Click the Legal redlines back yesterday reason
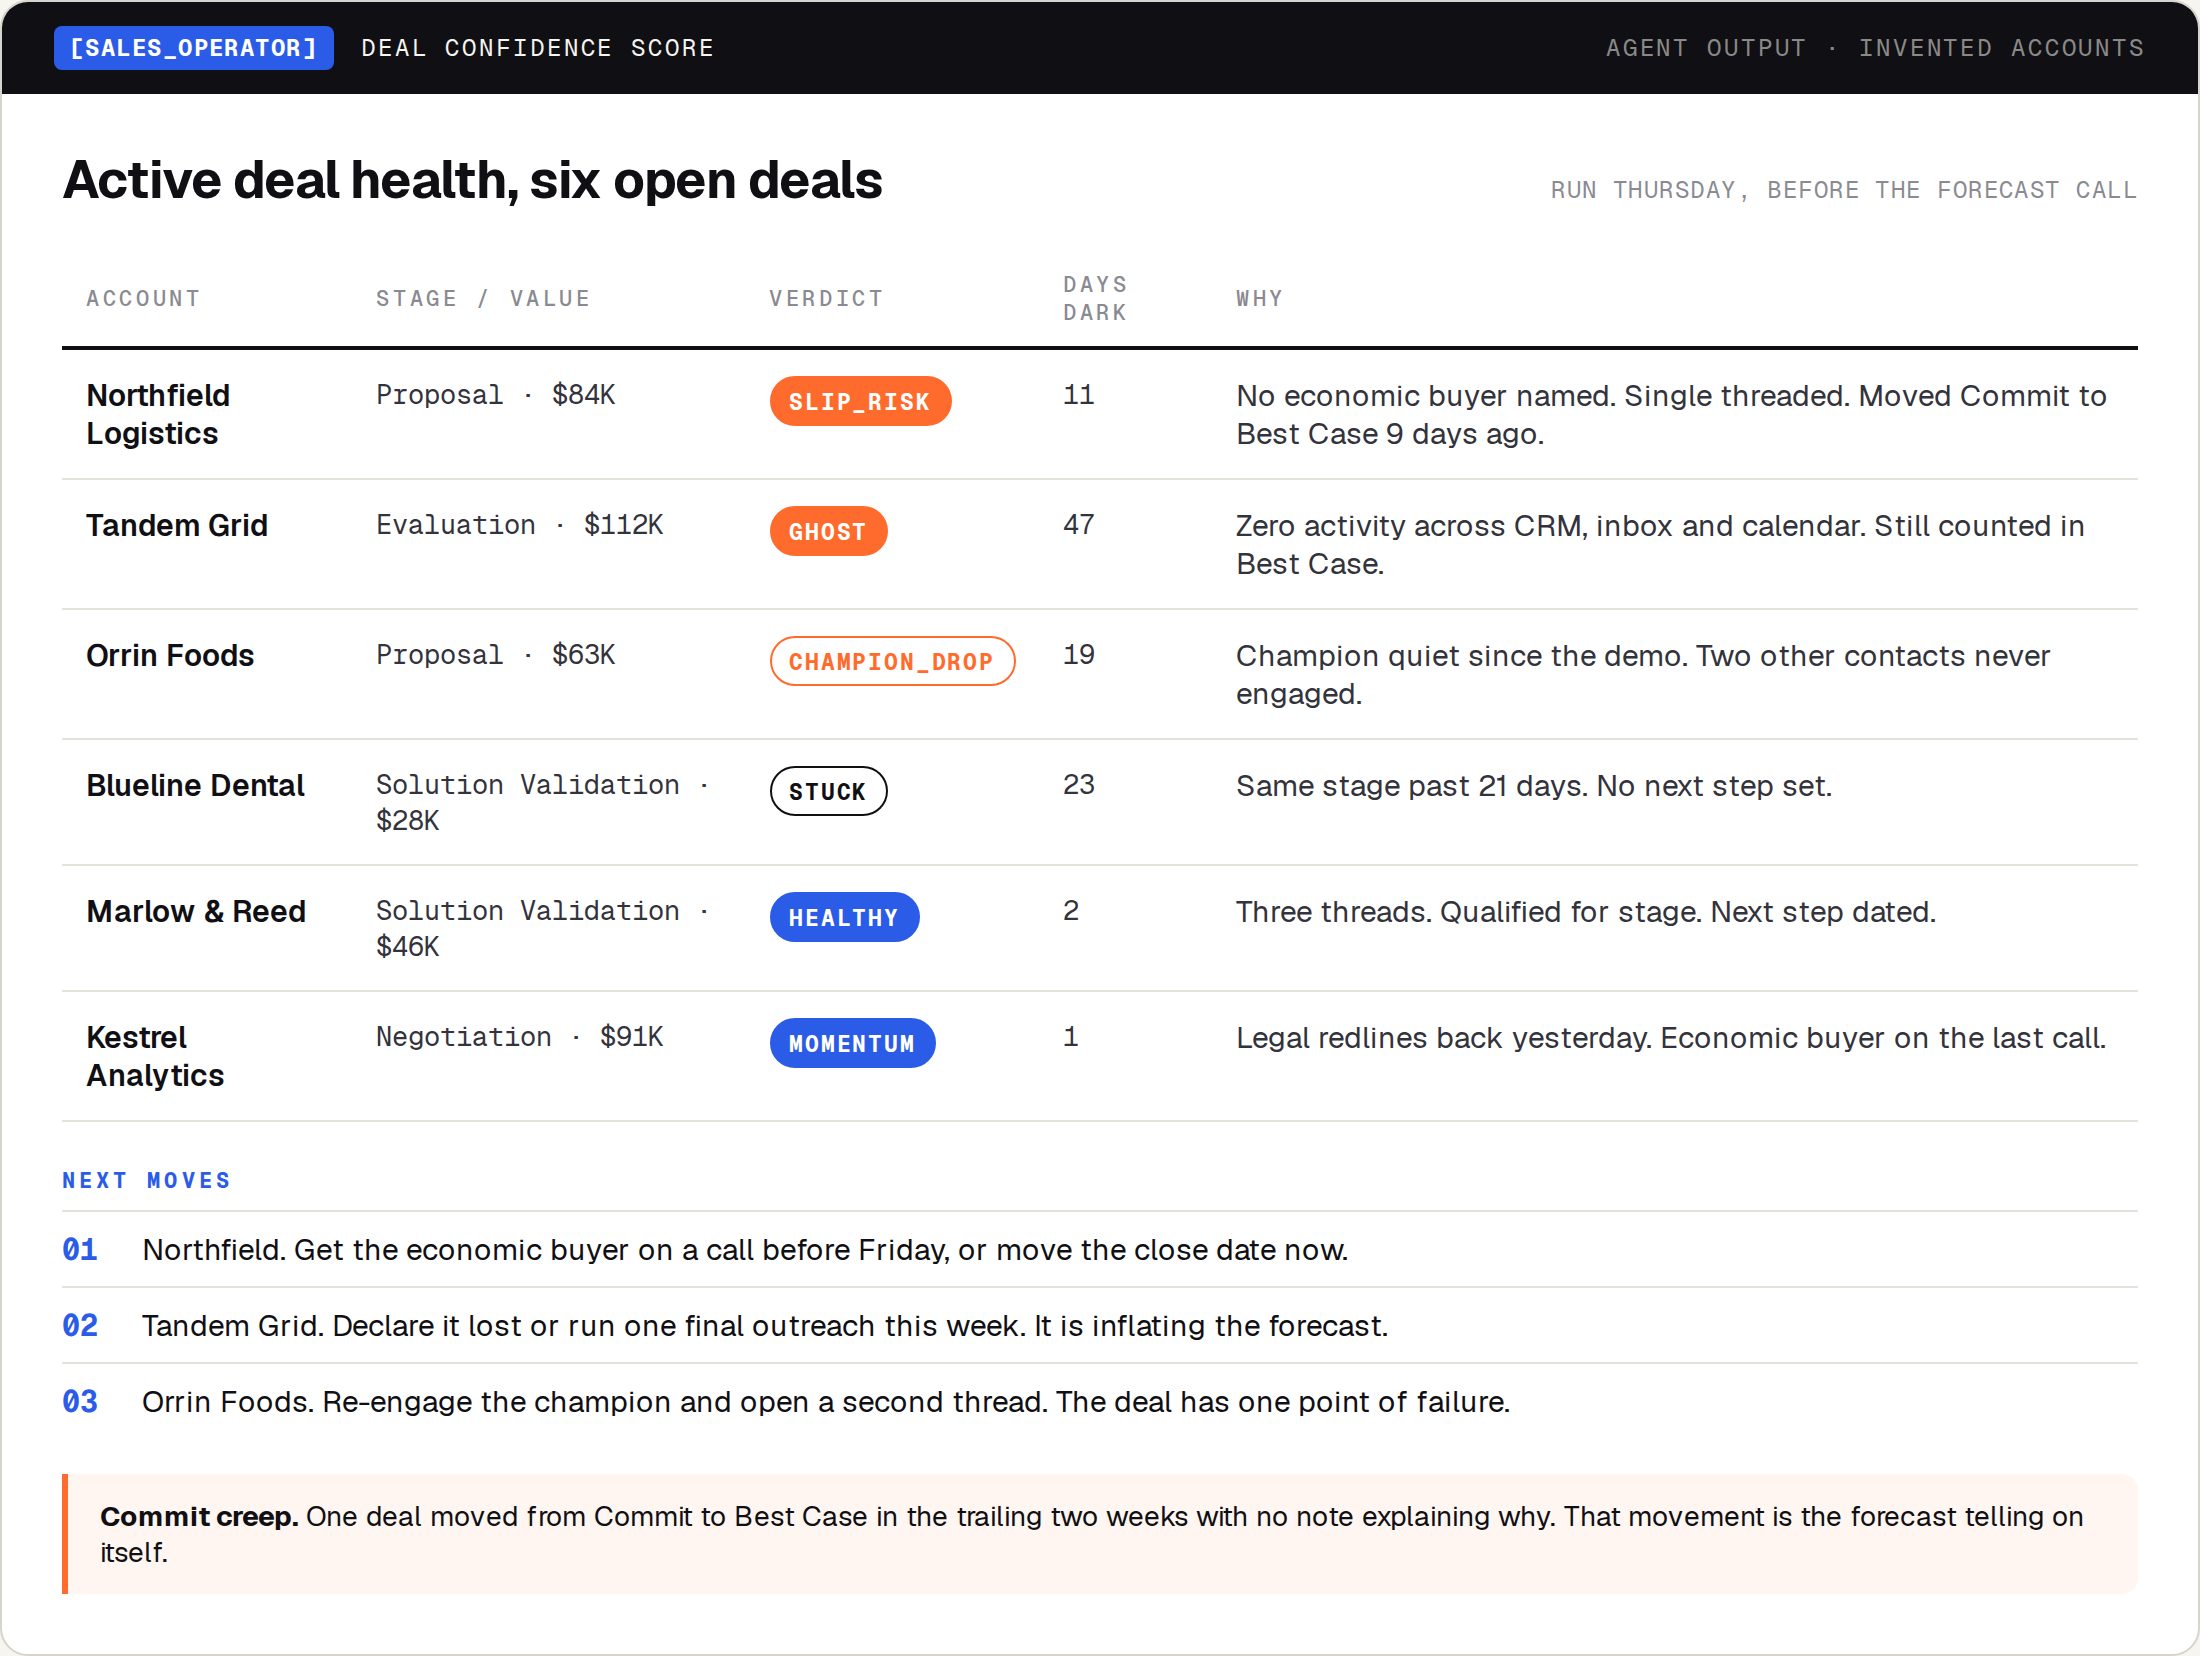Image resolution: width=2200 pixels, height=1656 pixels. [1671, 1038]
